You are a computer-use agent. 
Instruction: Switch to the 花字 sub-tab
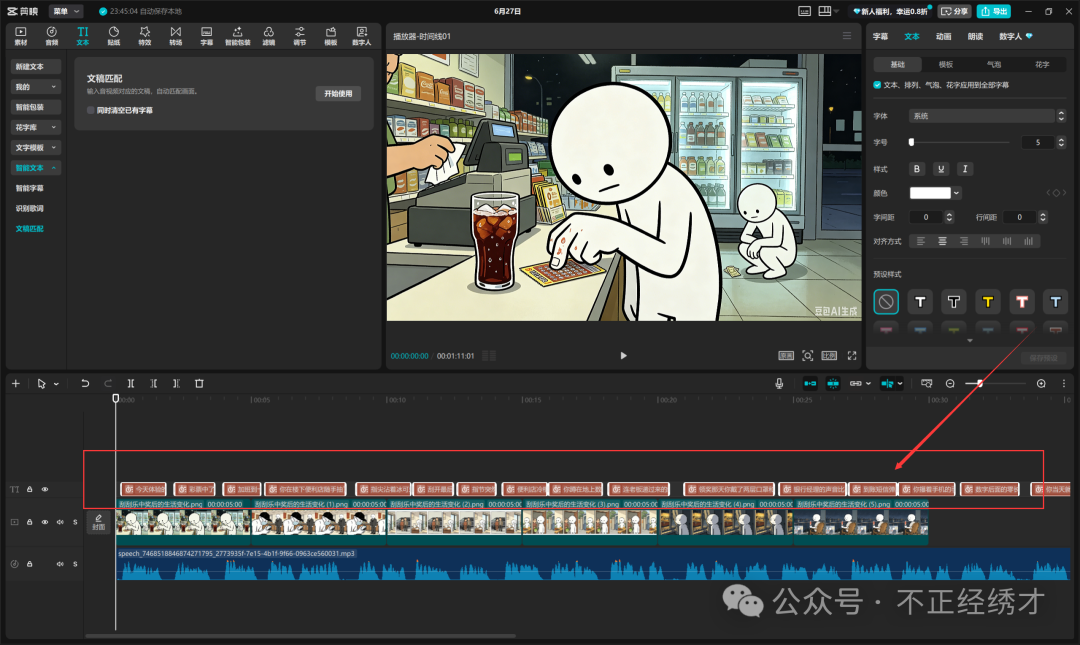click(x=1042, y=65)
